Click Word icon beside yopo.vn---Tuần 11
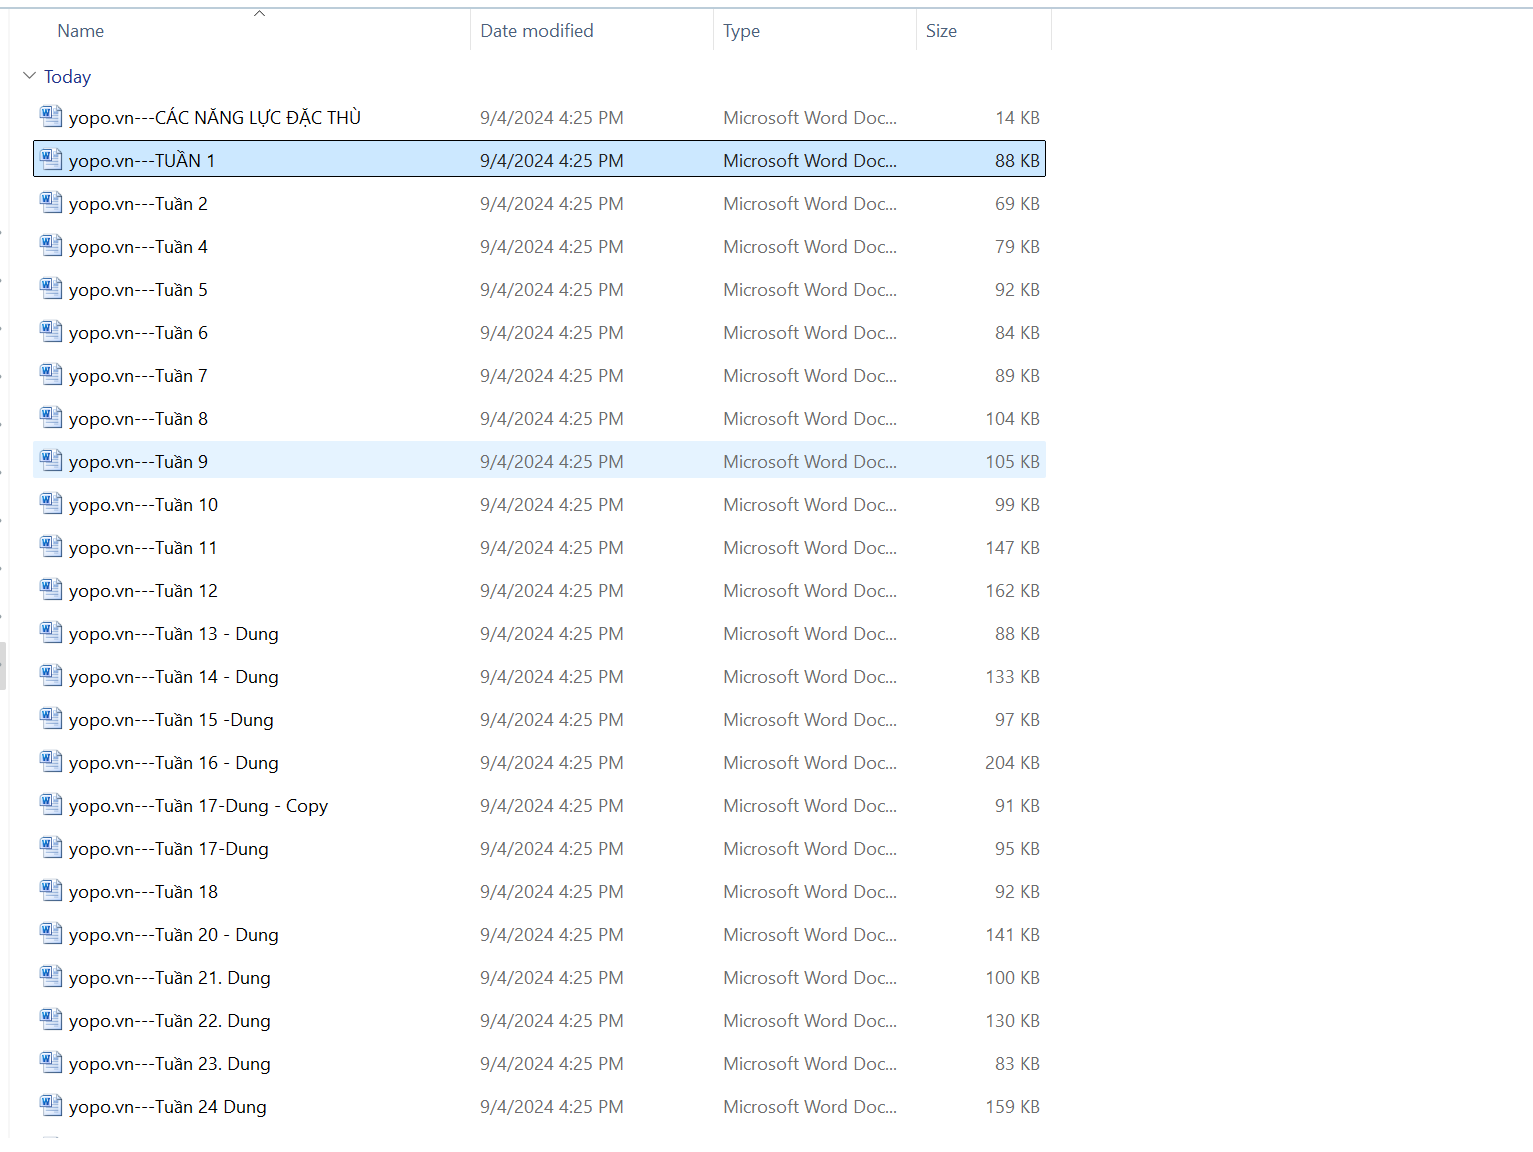The height and width of the screenshot is (1152, 1533). click(51, 546)
